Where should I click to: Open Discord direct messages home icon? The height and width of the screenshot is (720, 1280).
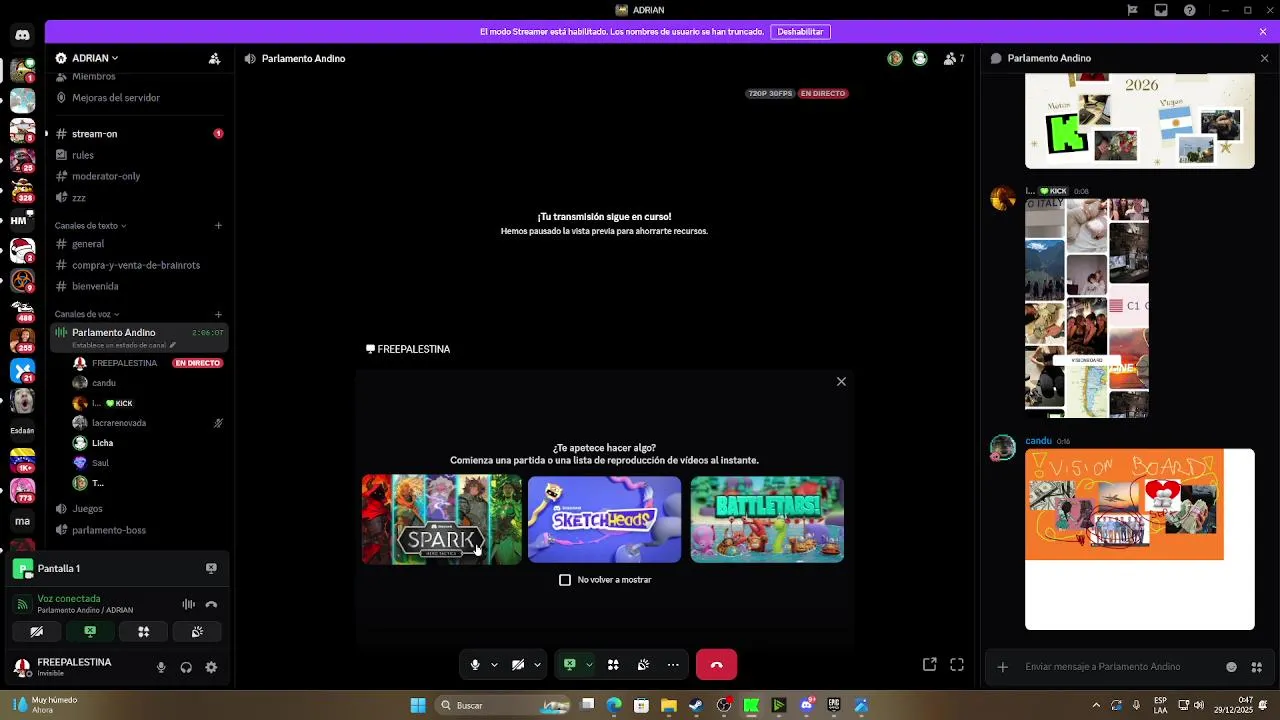[22, 35]
